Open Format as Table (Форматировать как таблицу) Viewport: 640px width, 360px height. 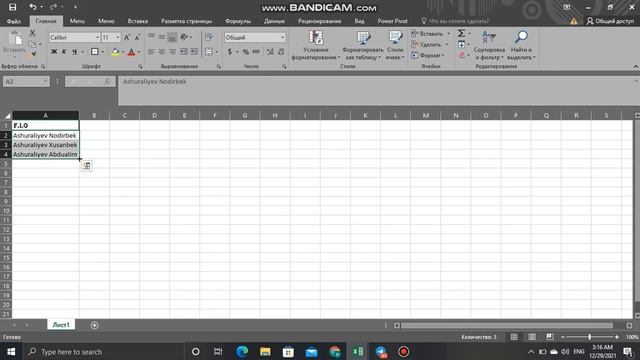[363, 46]
